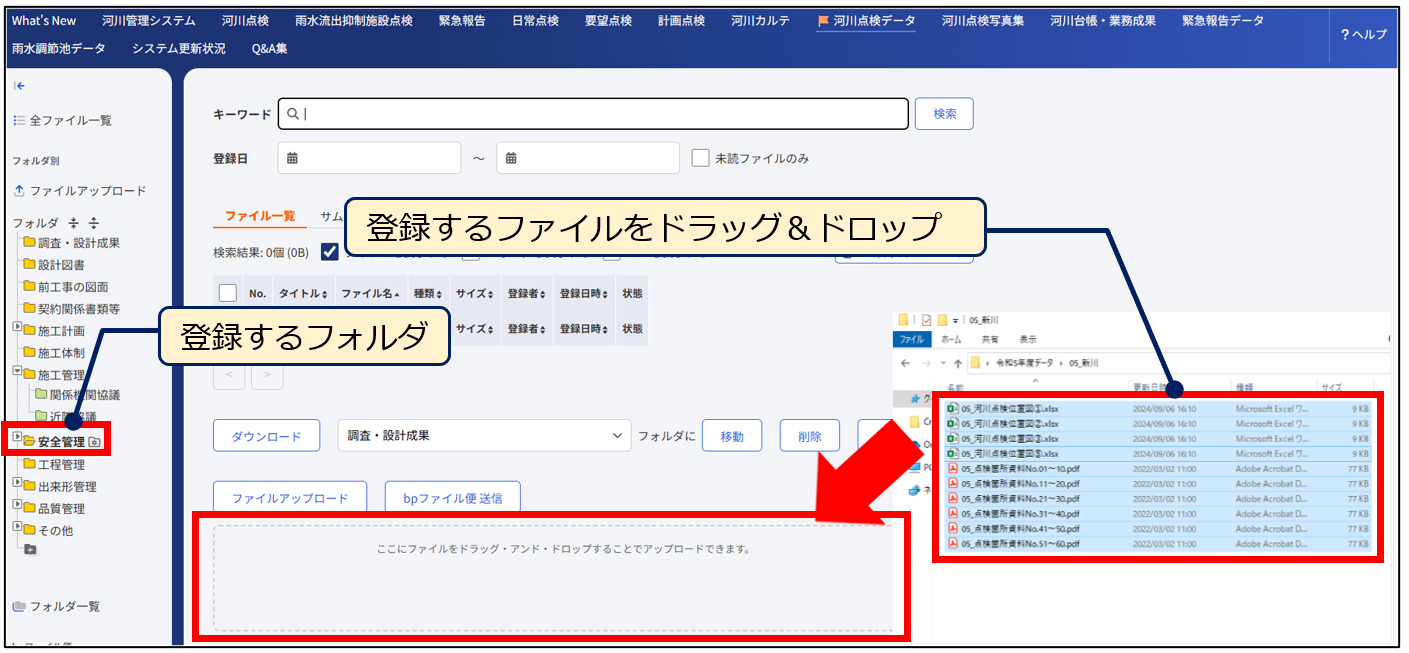This screenshot has width=1409, height=653.
Task: Expand the 品質管理 folder
Action: point(17,506)
